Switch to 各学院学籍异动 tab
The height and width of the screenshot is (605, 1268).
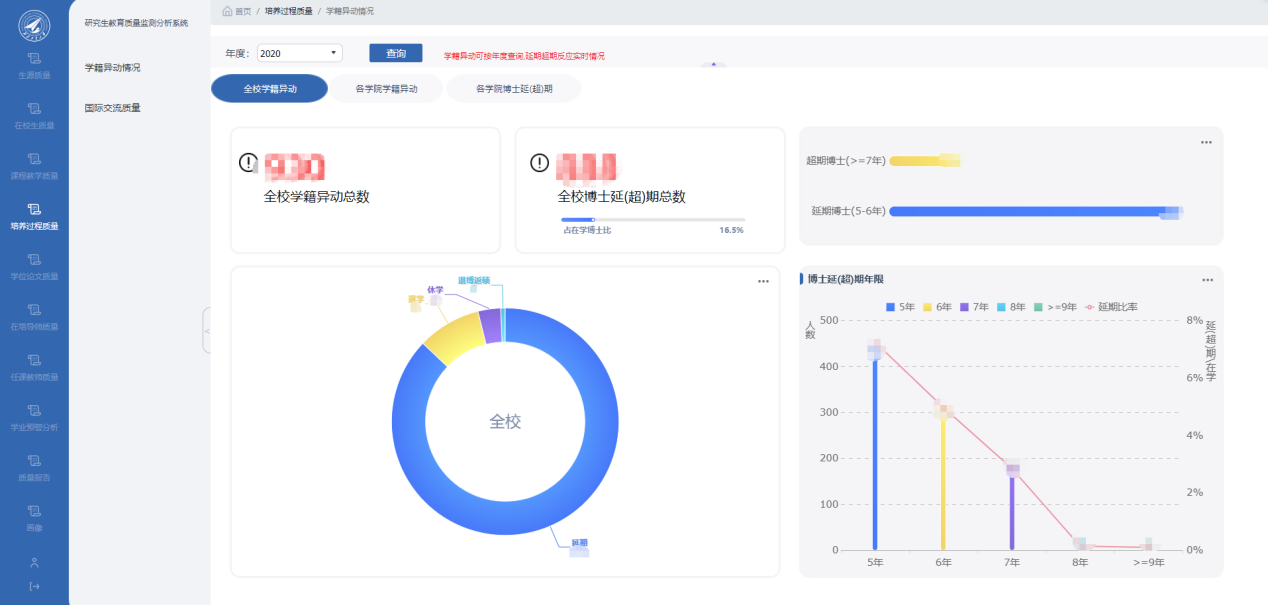tap(386, 89)
